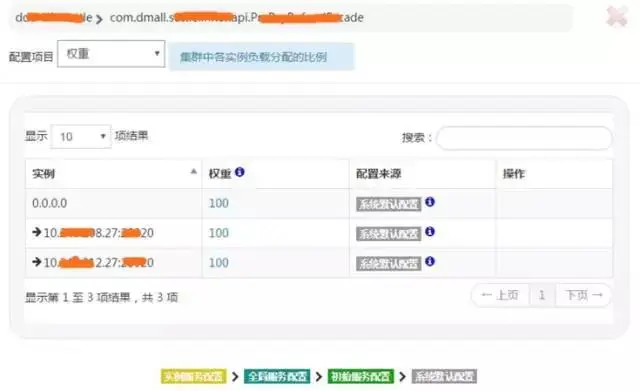Go to next page with 下页
640x391 pixels.
[583, 295]
